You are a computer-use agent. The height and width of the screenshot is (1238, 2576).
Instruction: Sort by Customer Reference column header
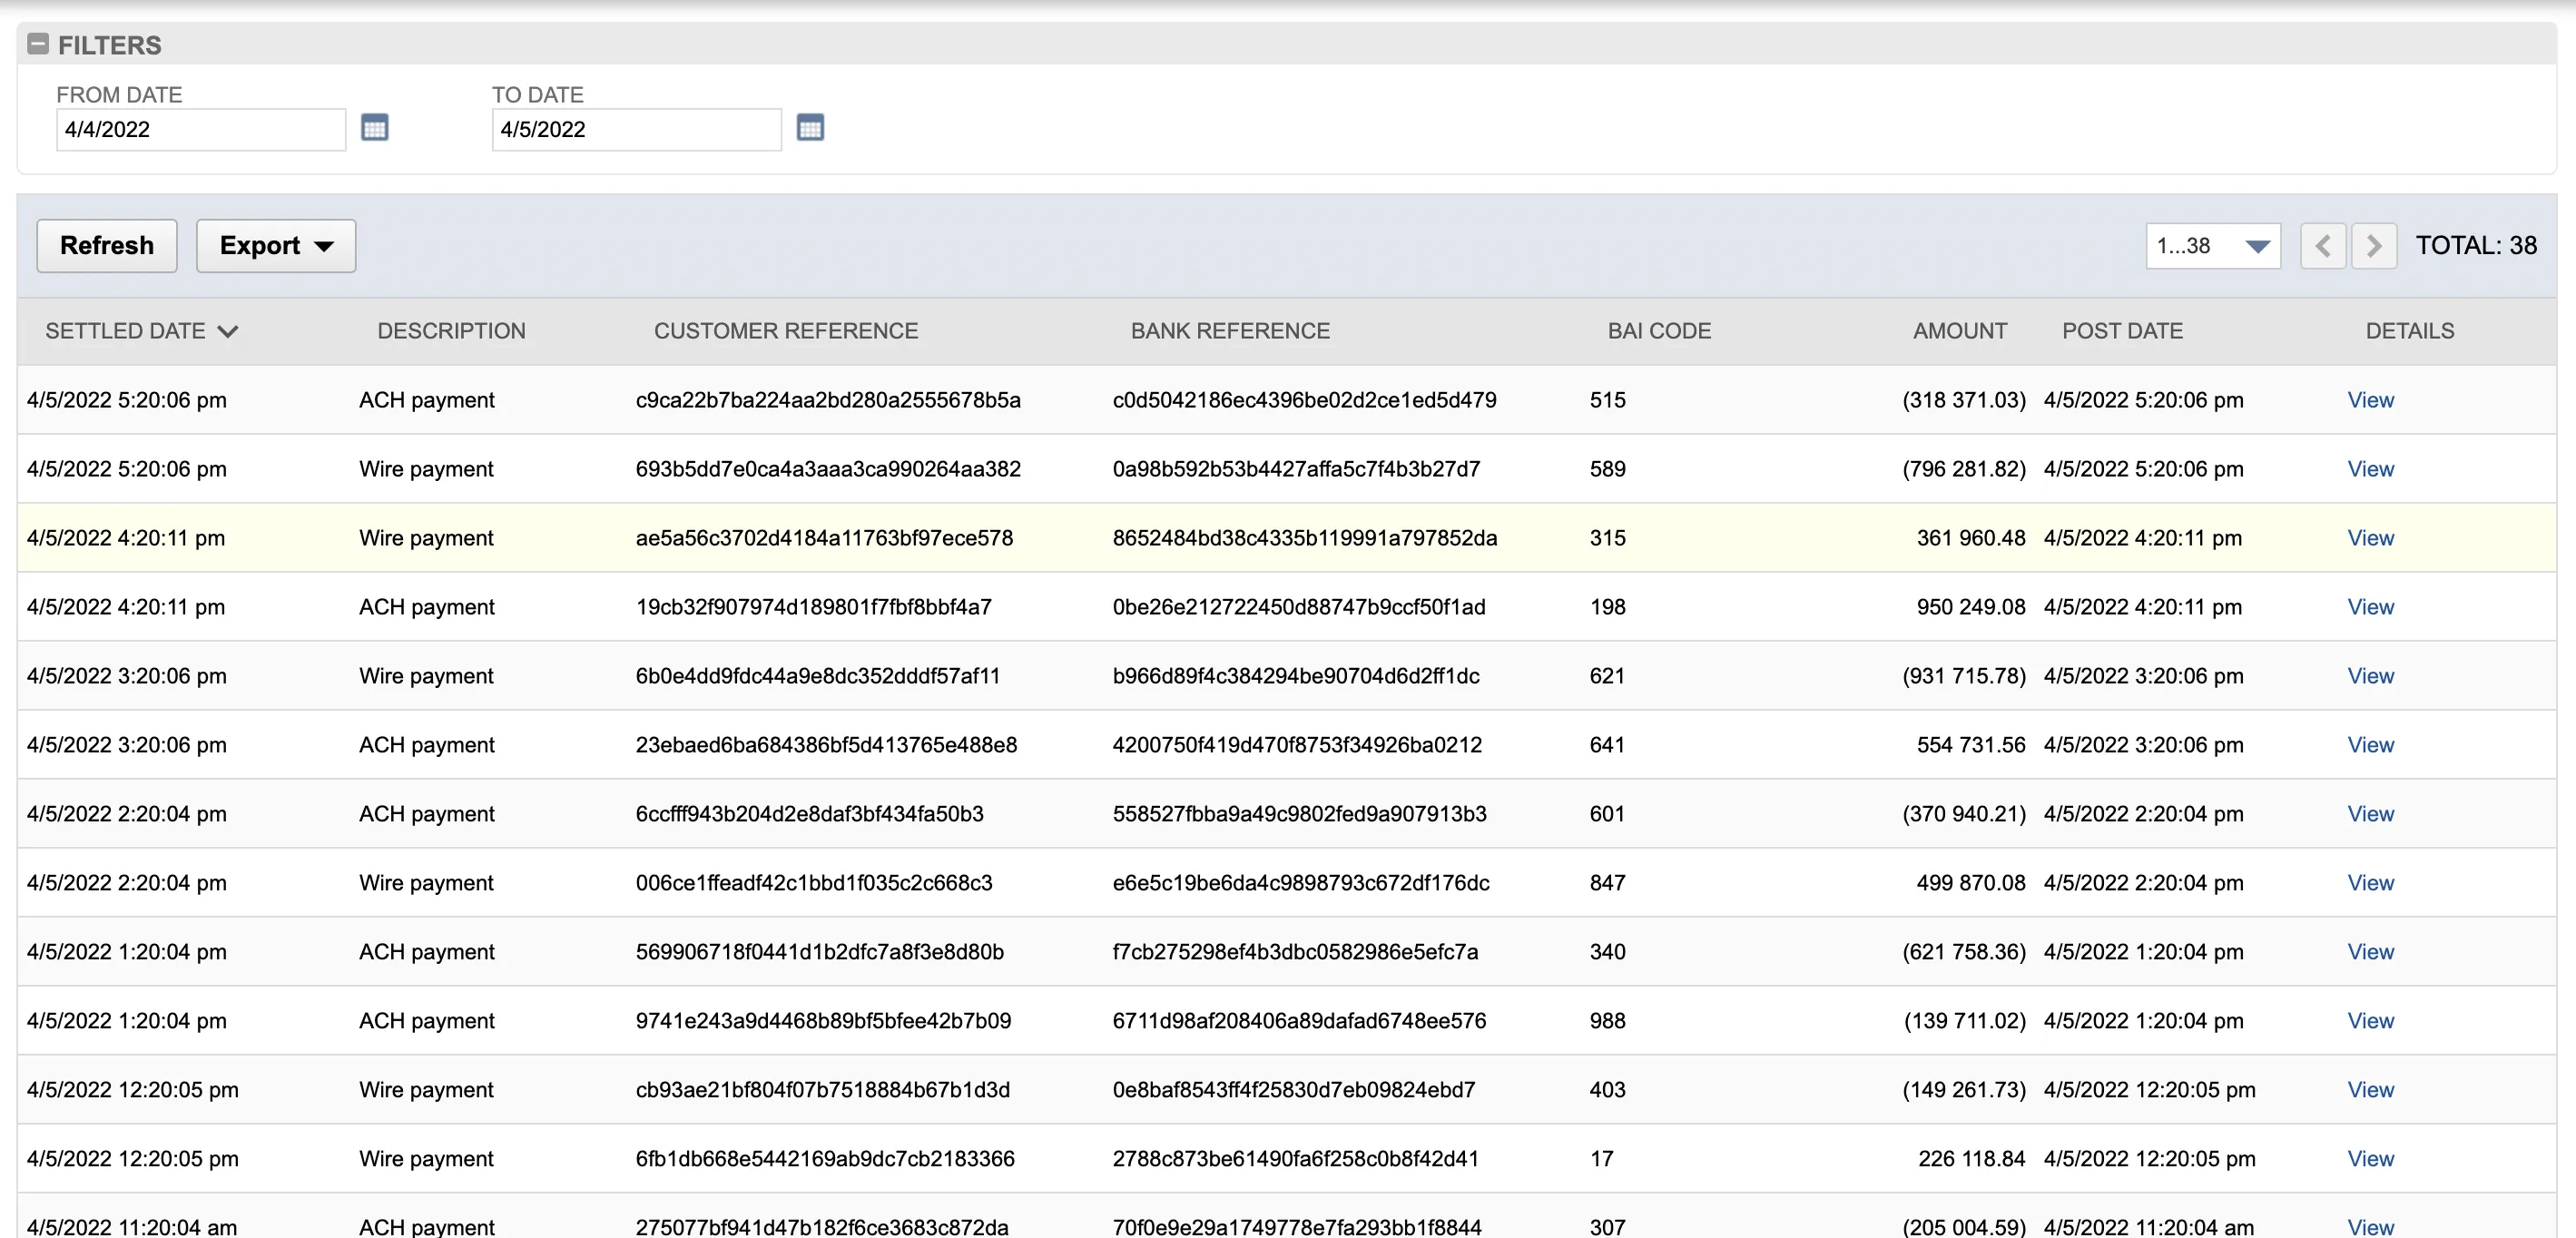pos(786,331)
